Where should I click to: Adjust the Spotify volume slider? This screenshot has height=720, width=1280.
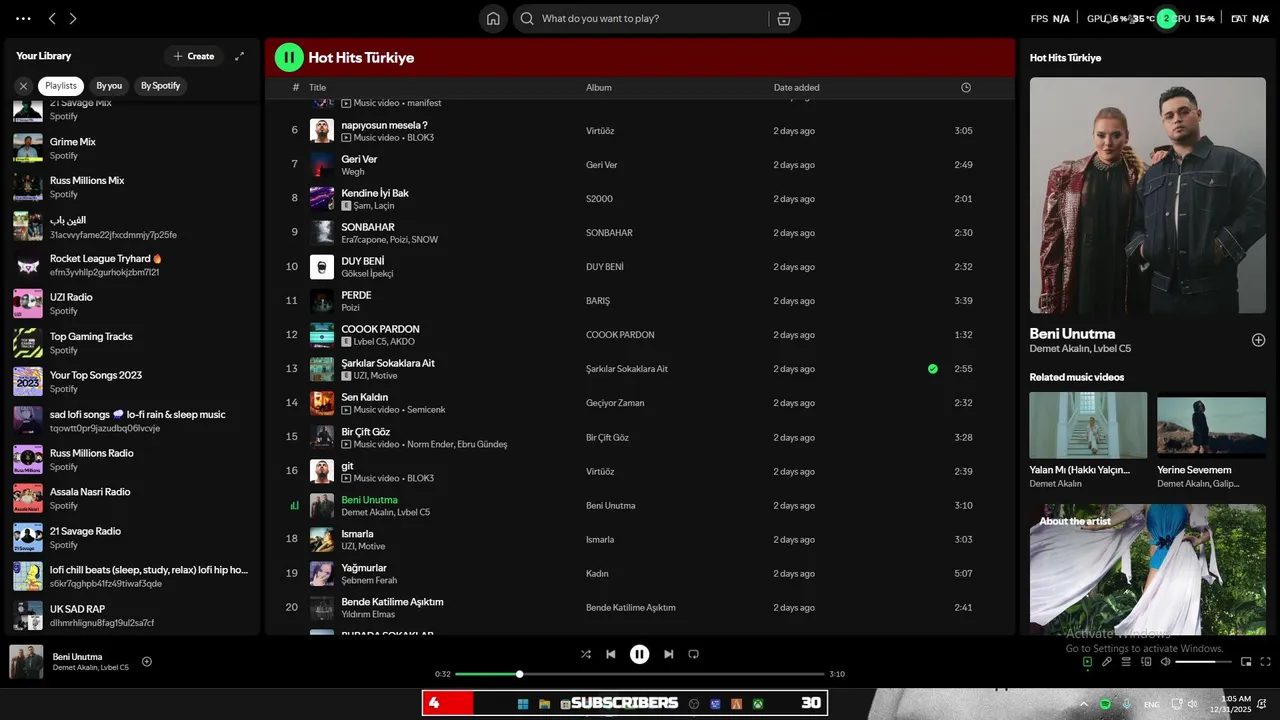[x=1202, y=661]
